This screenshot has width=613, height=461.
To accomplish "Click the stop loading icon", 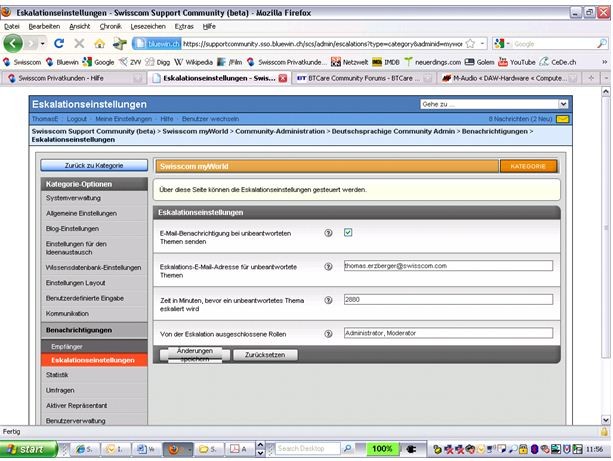I will pyautogui.click(x=80, y=44).
